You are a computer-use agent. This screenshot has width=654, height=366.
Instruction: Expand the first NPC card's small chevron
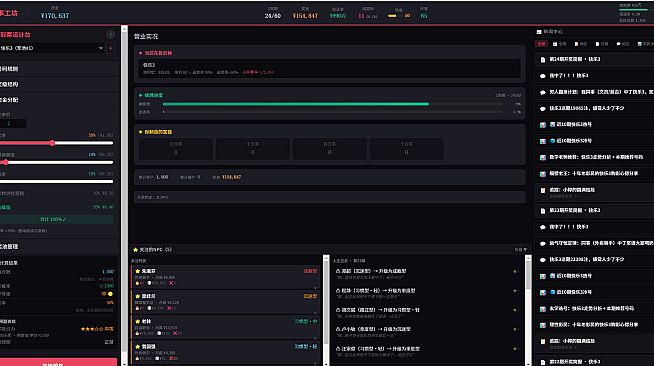[315, 288]
